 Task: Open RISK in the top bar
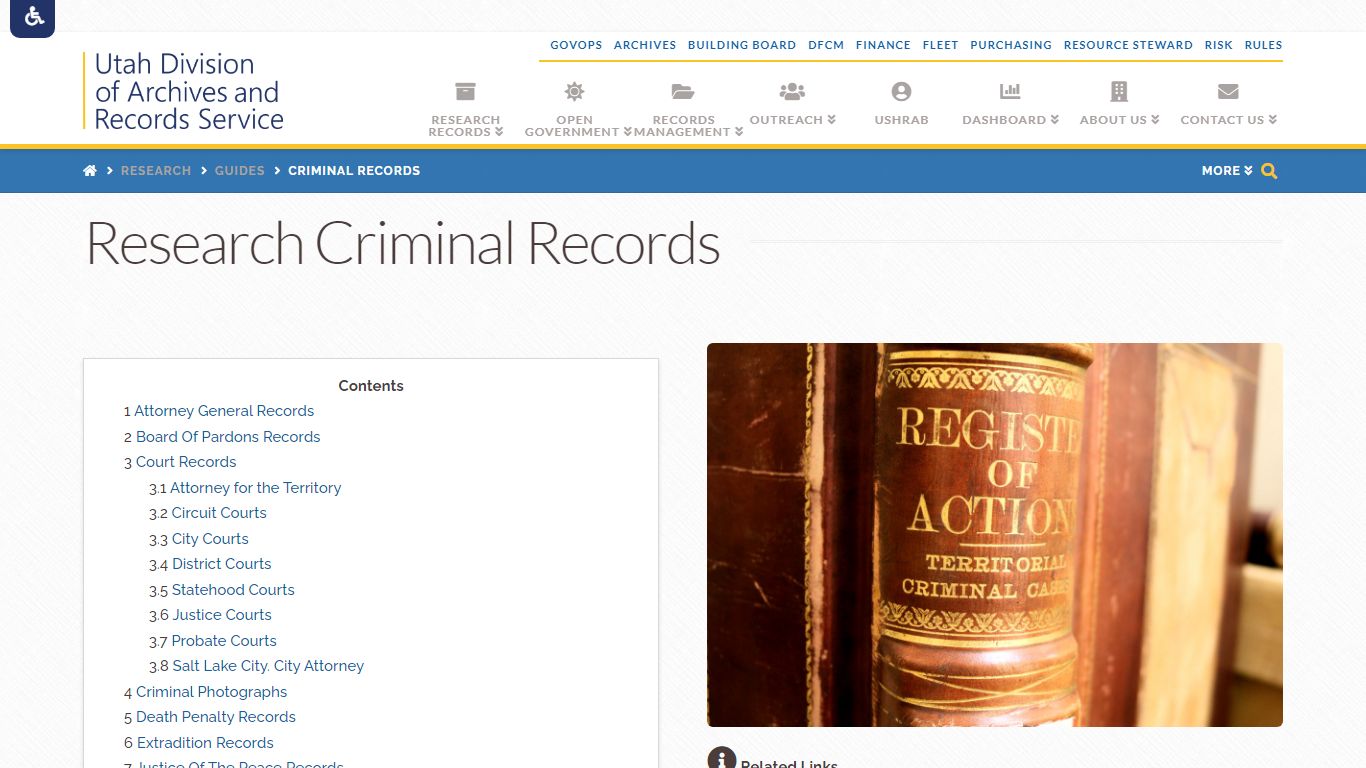[1218, 45]
